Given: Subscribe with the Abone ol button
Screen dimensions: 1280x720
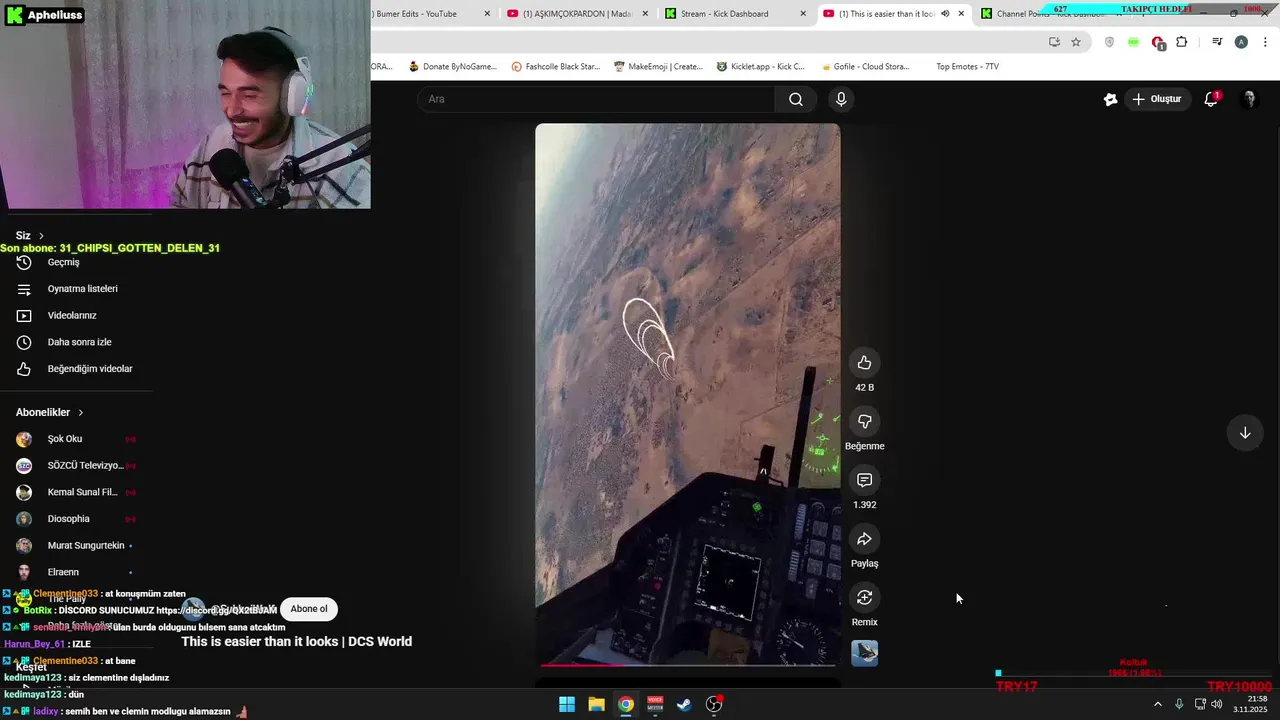Looking at the screenshot, I should click(308, 609).
